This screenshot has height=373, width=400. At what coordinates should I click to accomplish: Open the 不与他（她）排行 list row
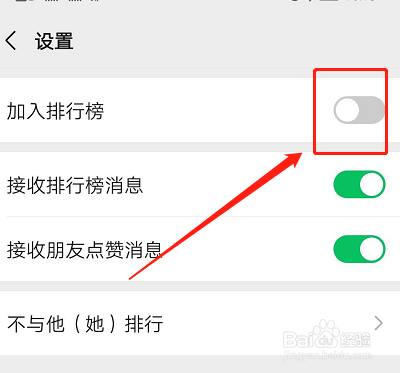point(200,323)
